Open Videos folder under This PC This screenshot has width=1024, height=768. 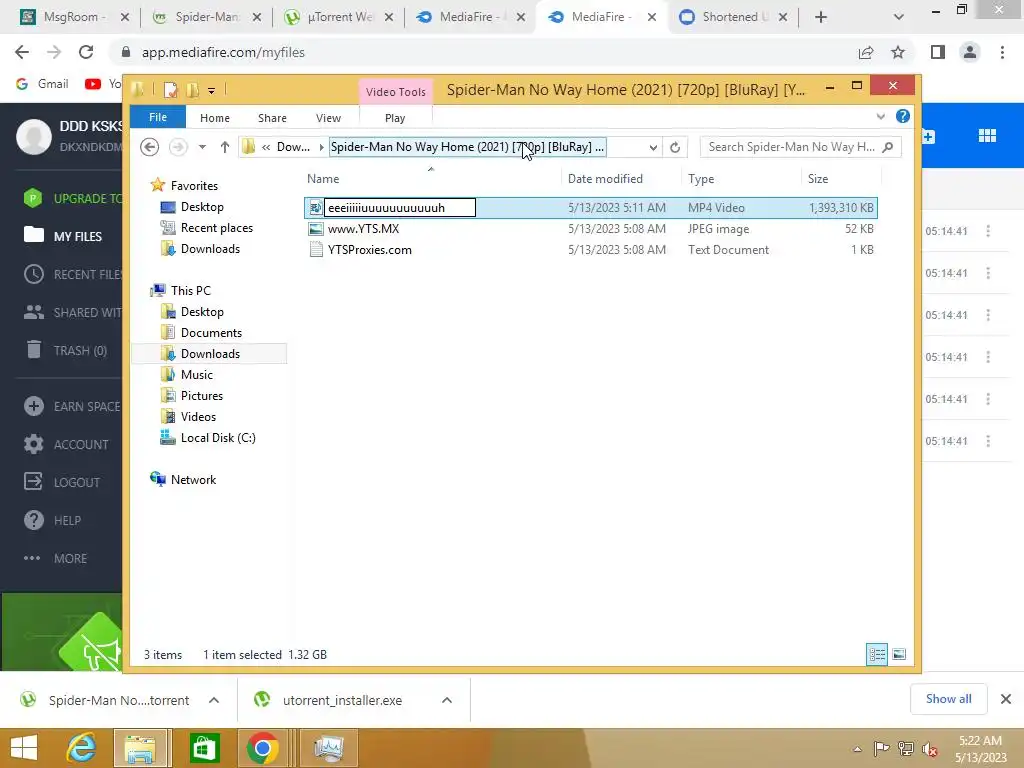click(x=198, y=417)
